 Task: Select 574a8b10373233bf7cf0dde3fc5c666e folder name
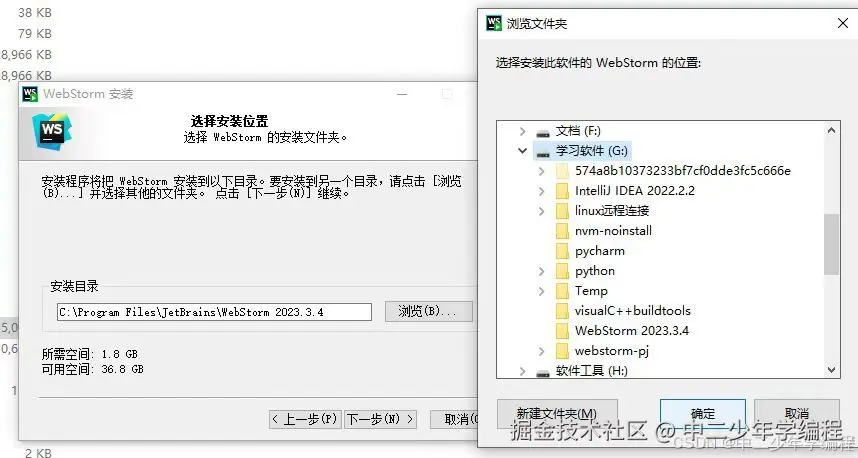[683, 171]
